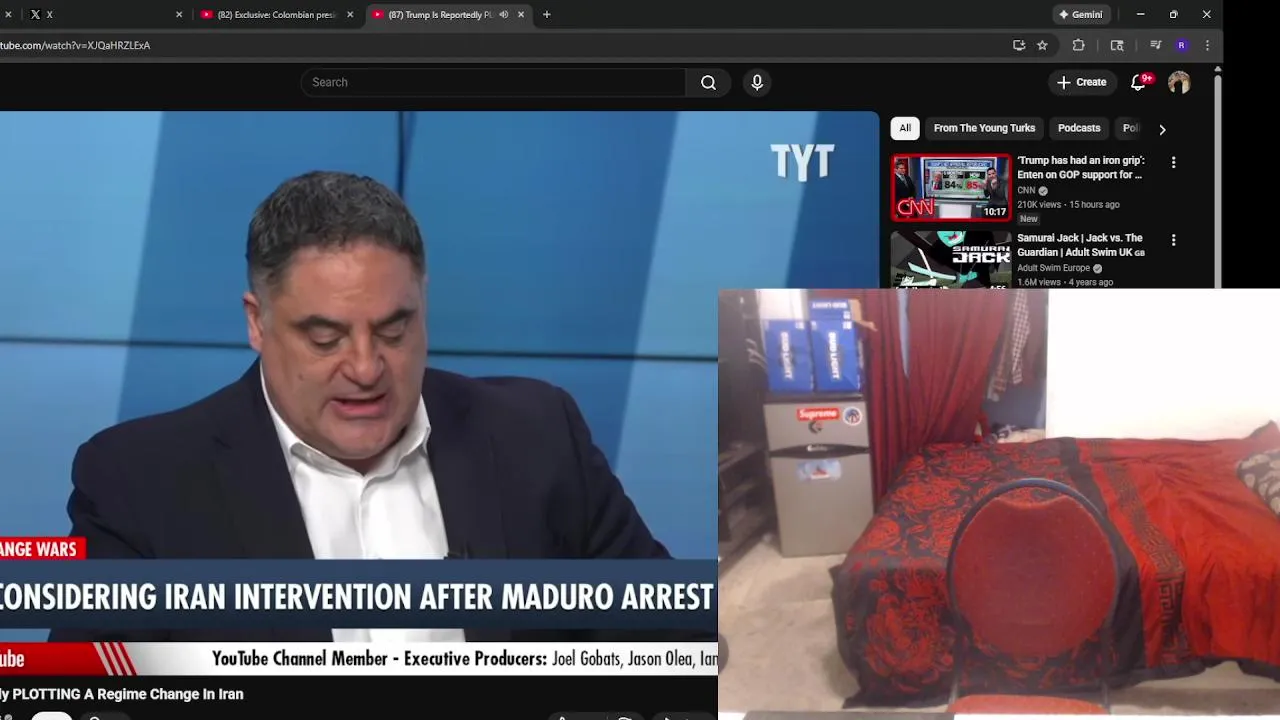Click the video title below the player
Screen dimensions: 1280x720
(122, 694)
